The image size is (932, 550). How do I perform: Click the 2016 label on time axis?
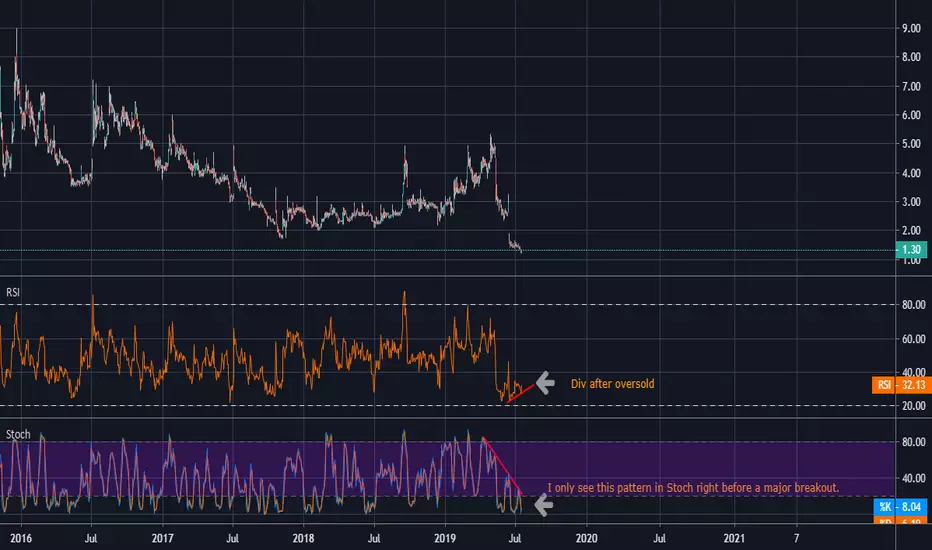[21, 538]
